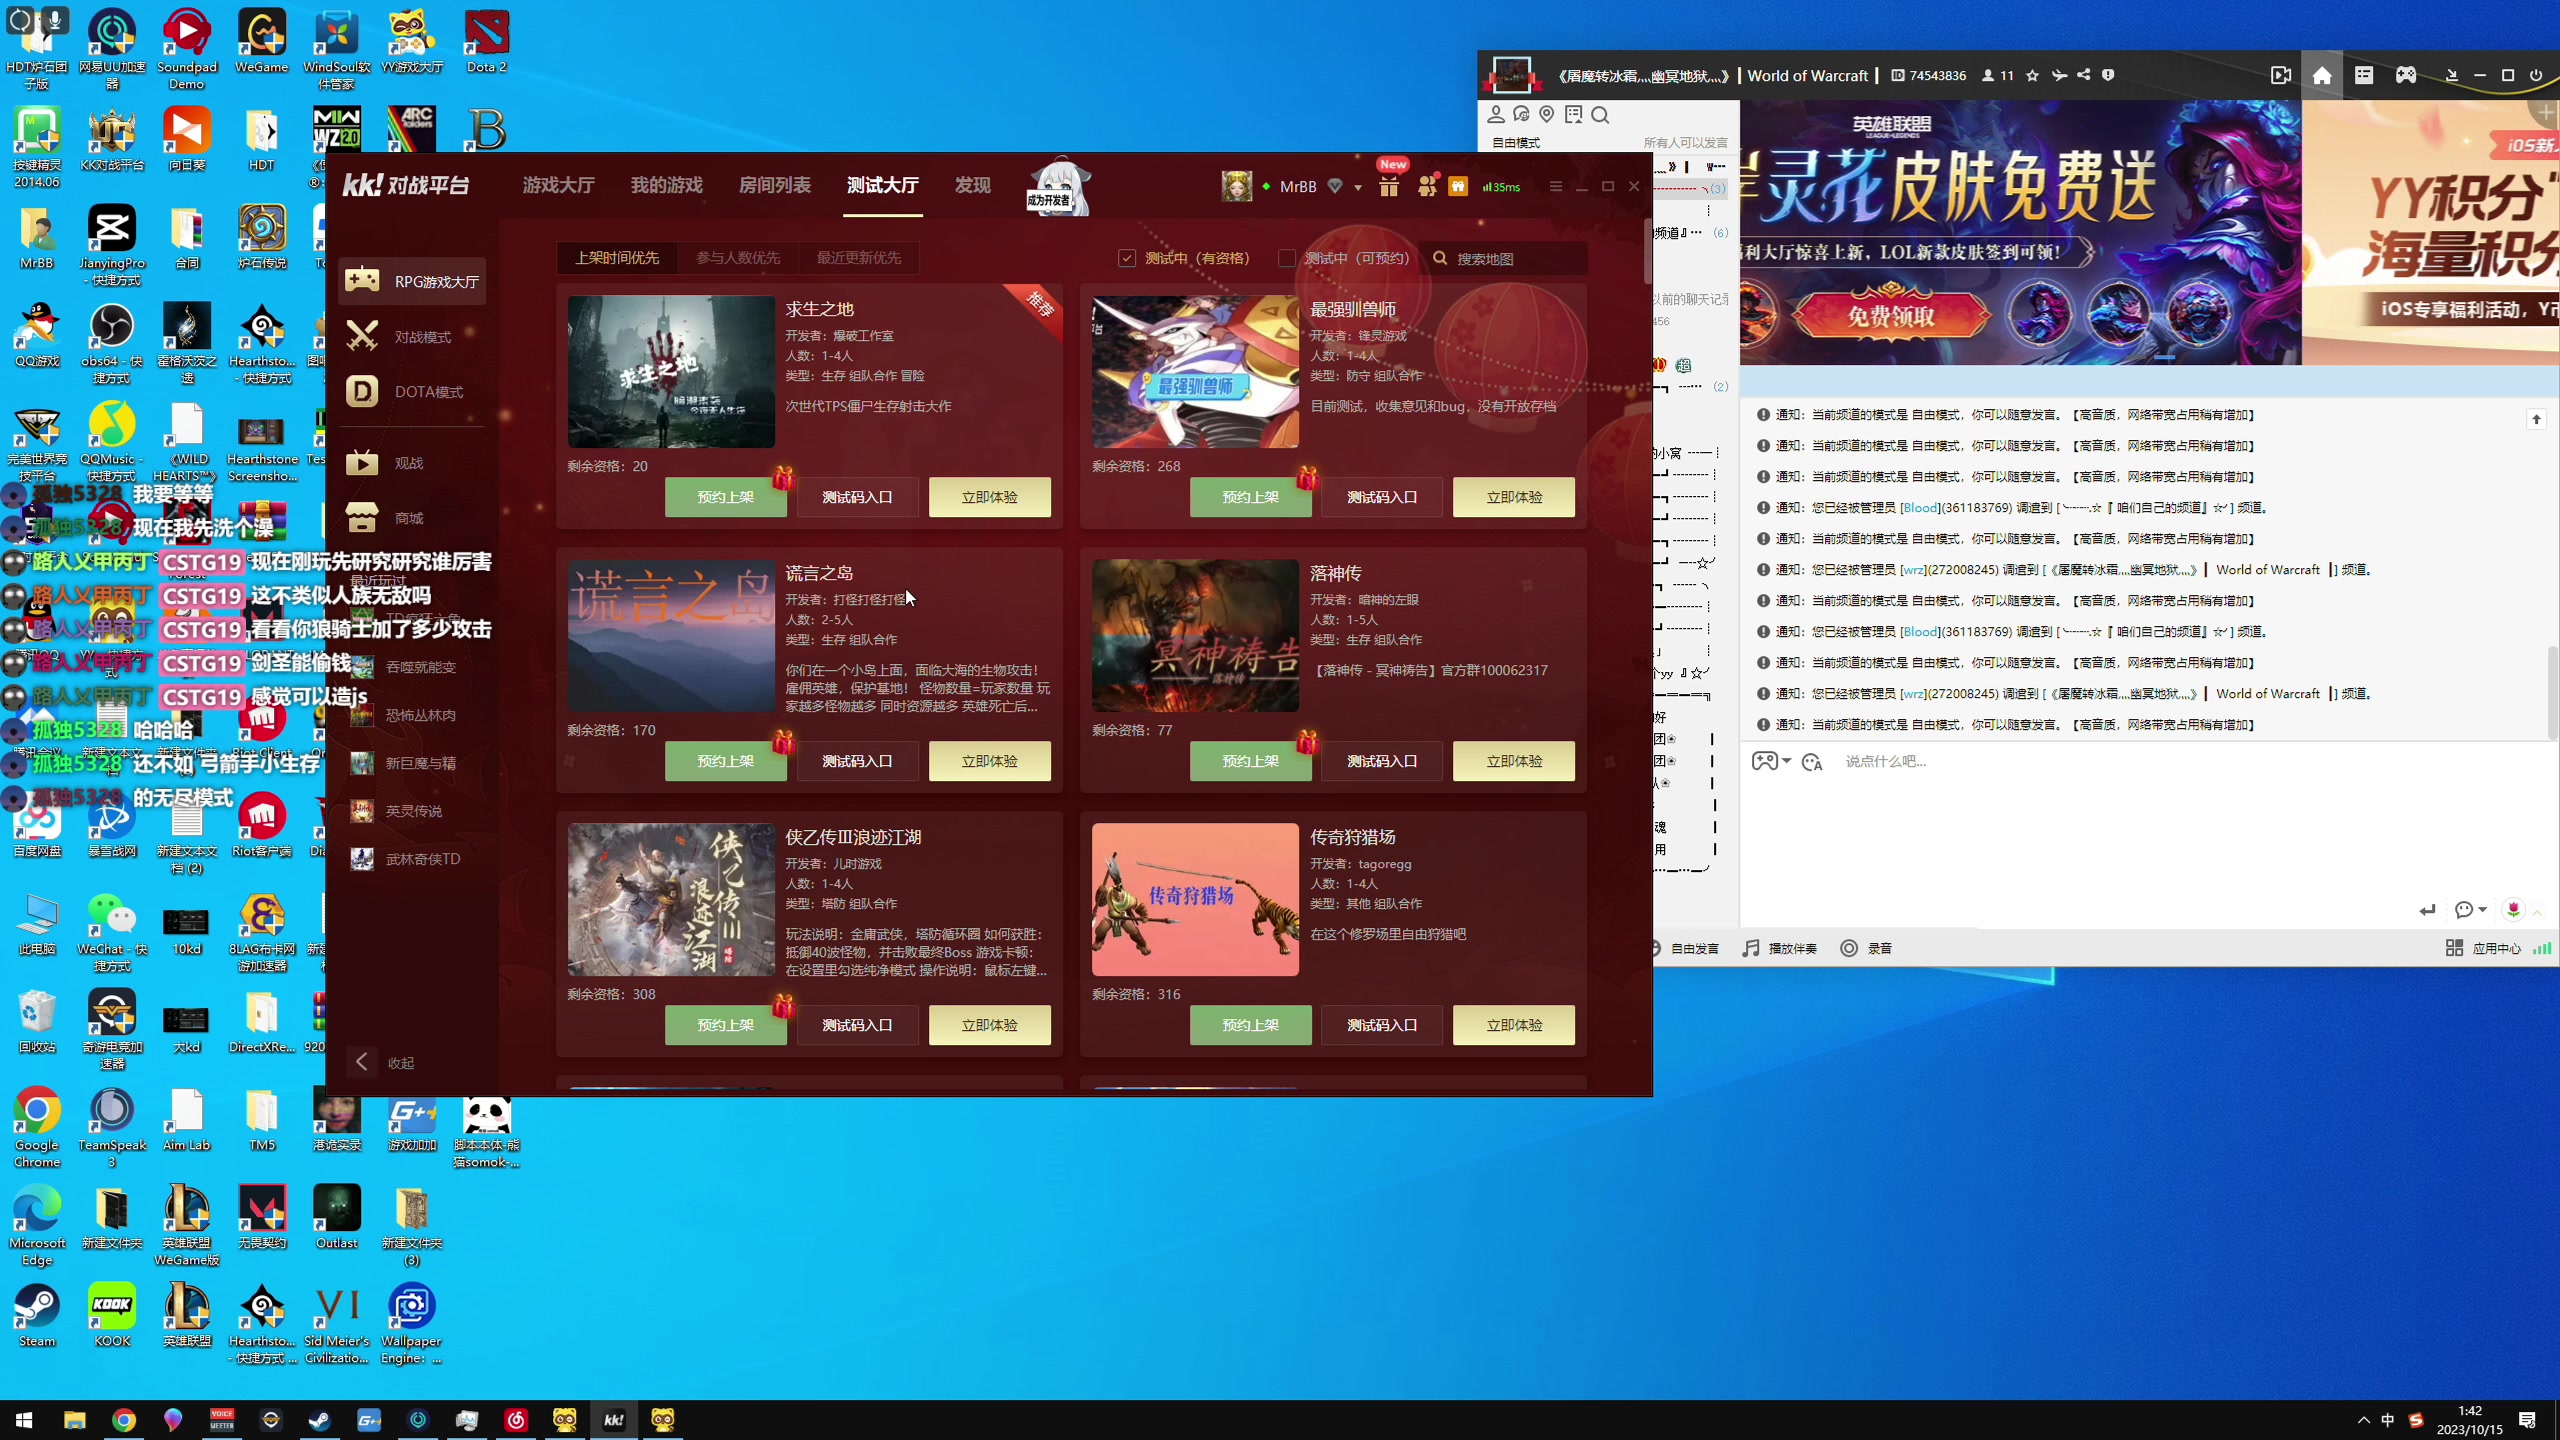
Task: Open 应用中心 grid icon in YY
Action: coord(2454,948)
